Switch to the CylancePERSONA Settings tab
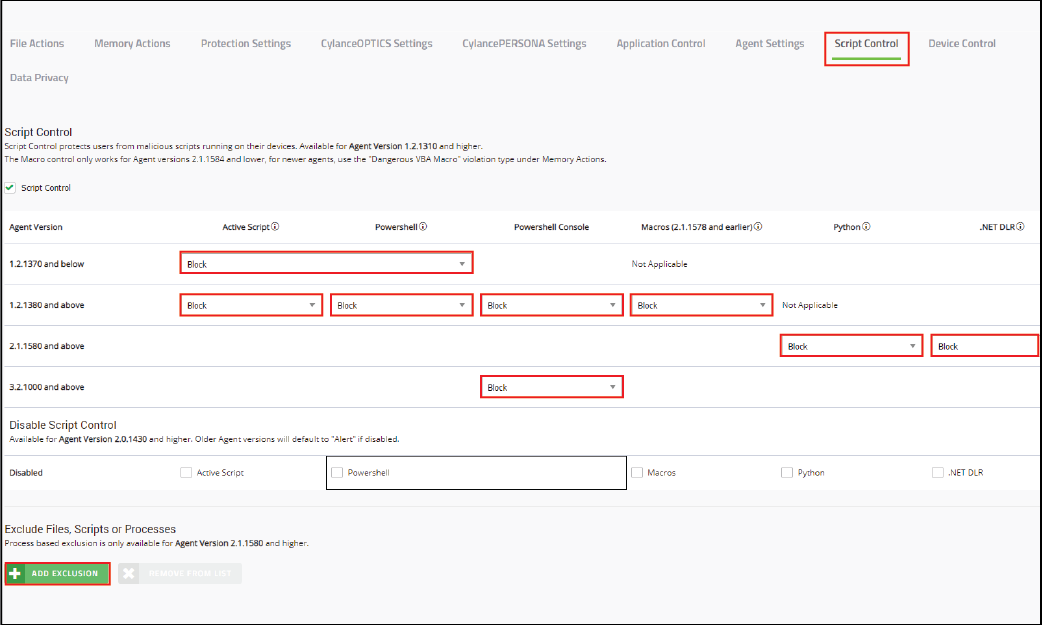Screen dimensions: 1042x625 (524, 43)
